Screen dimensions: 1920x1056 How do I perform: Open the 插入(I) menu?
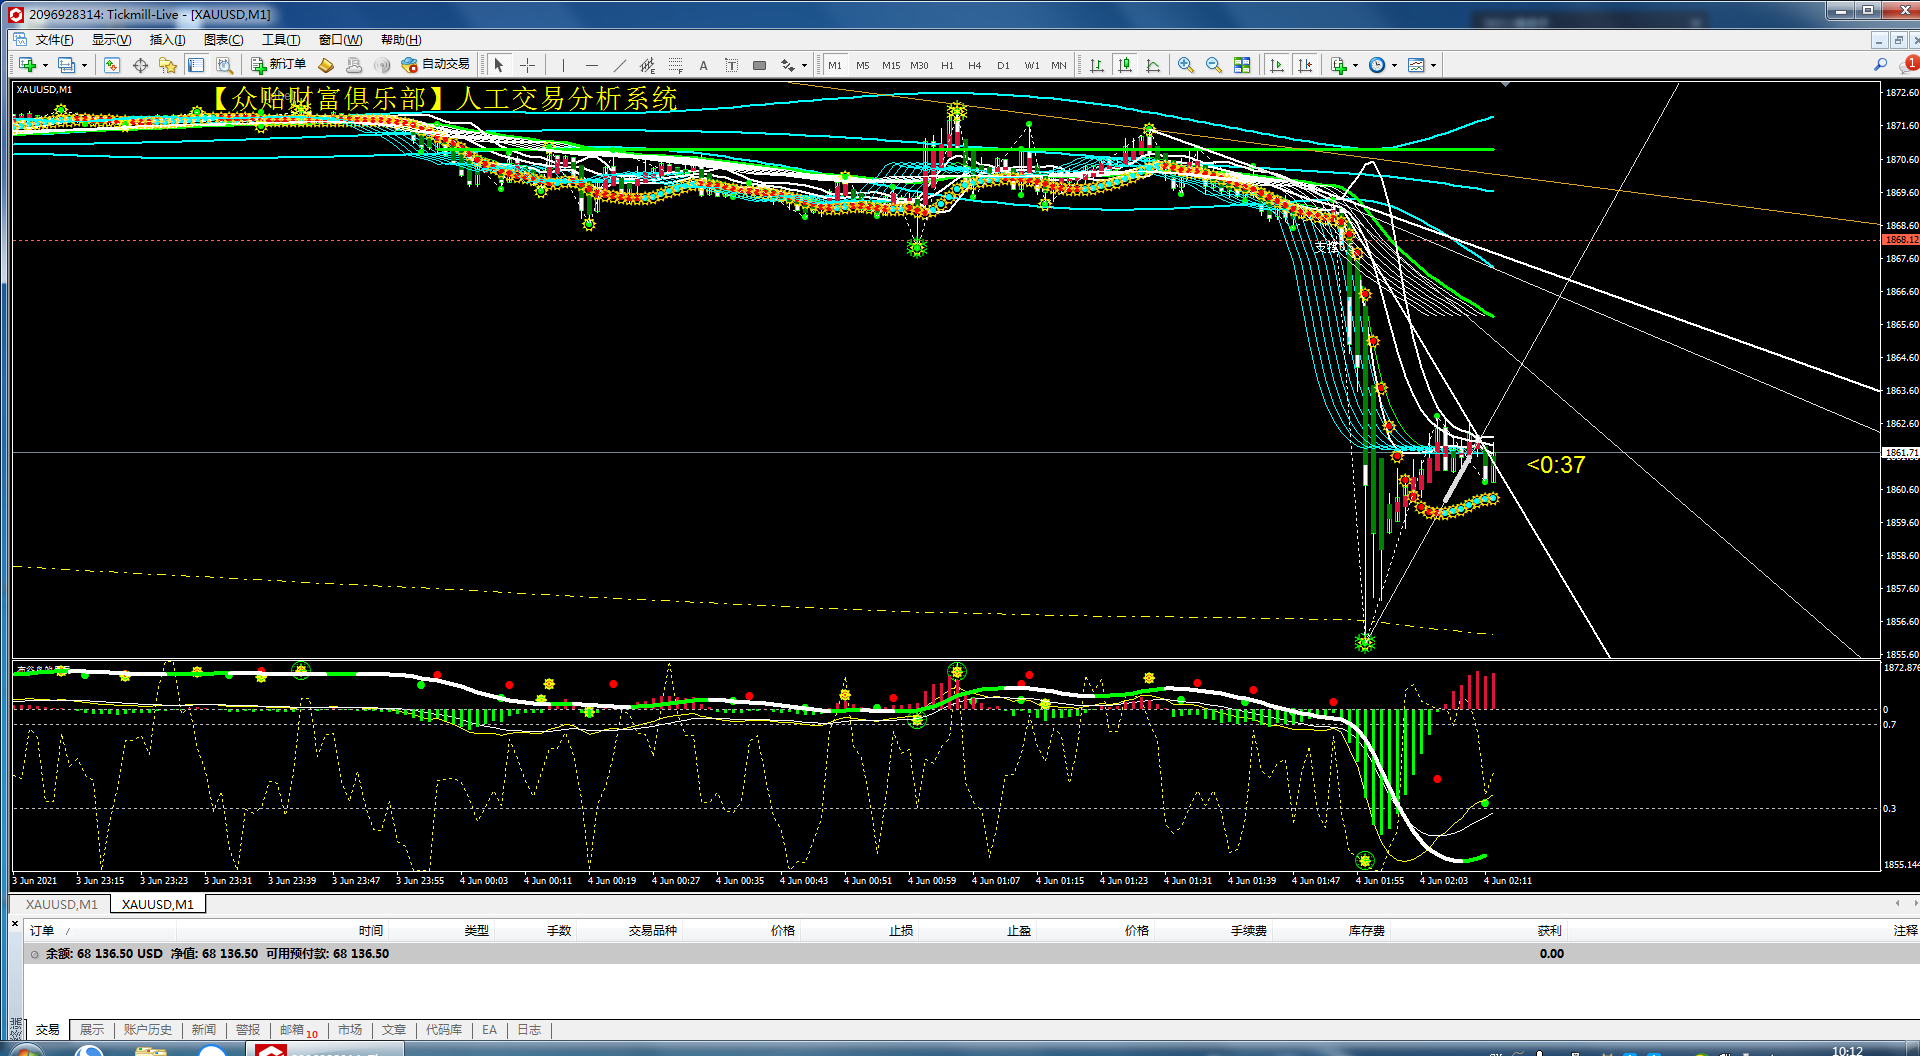(167, 40)
